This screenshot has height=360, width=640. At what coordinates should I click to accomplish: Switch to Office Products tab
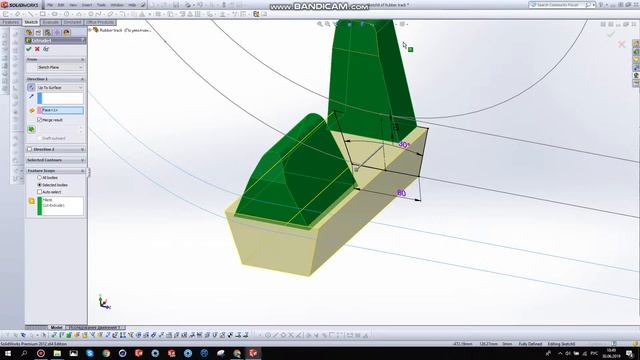click(100, 22)
